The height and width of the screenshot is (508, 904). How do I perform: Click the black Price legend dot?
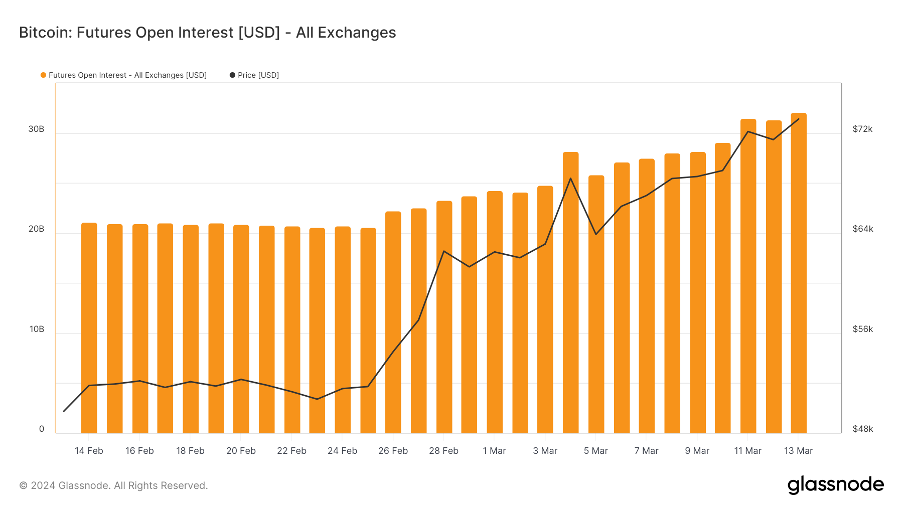click(x=233, y=75)
